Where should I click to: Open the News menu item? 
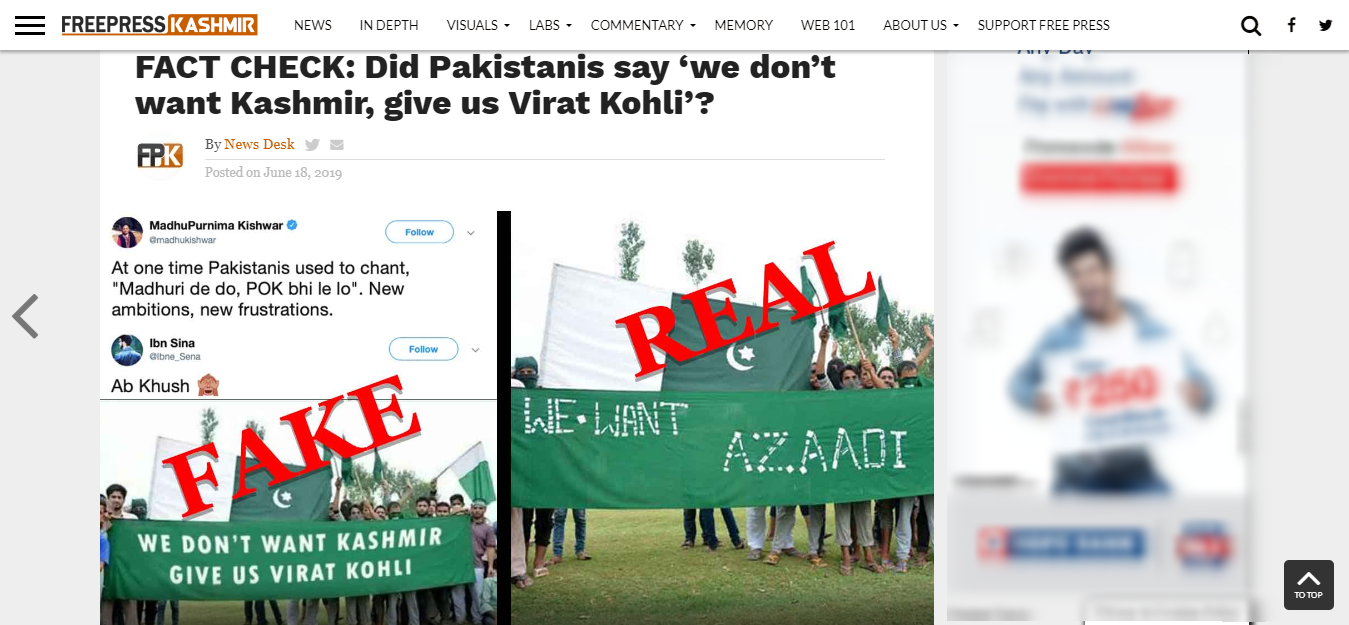(313, 25)
